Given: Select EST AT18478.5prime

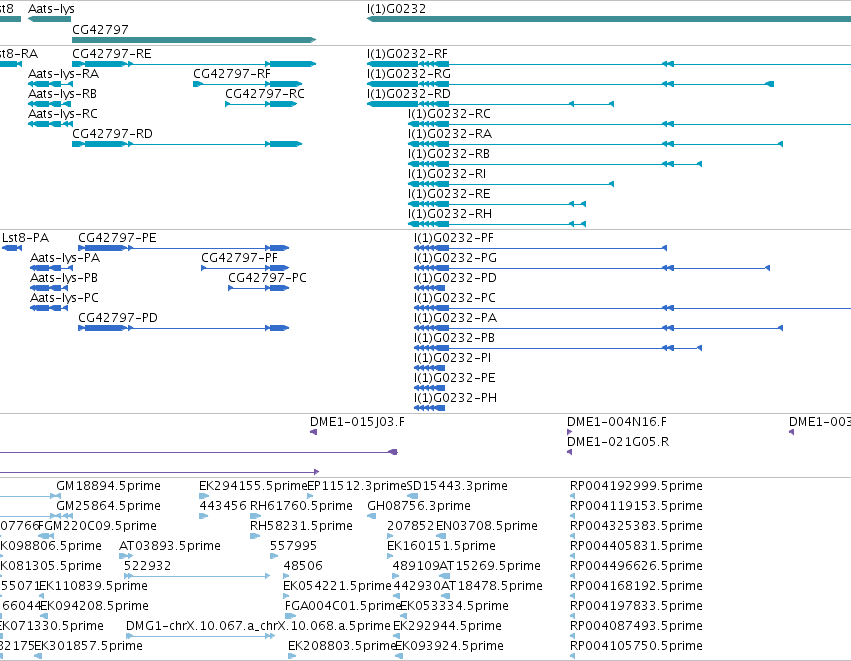Looking at the screenshot, I should click(492, 586).
